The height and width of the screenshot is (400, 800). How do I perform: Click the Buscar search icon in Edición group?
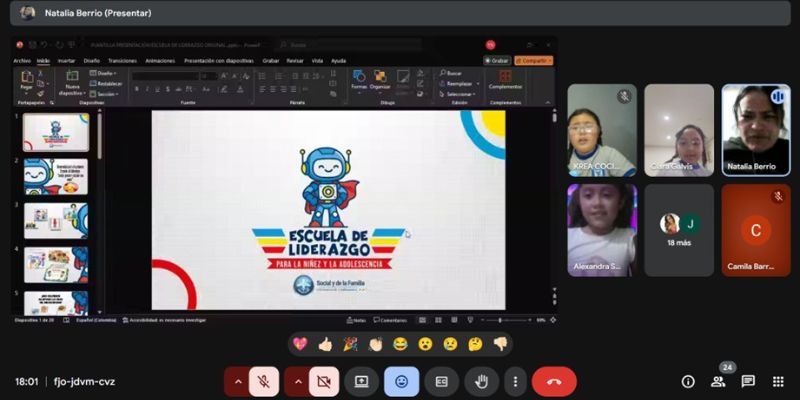coord(451,73)
